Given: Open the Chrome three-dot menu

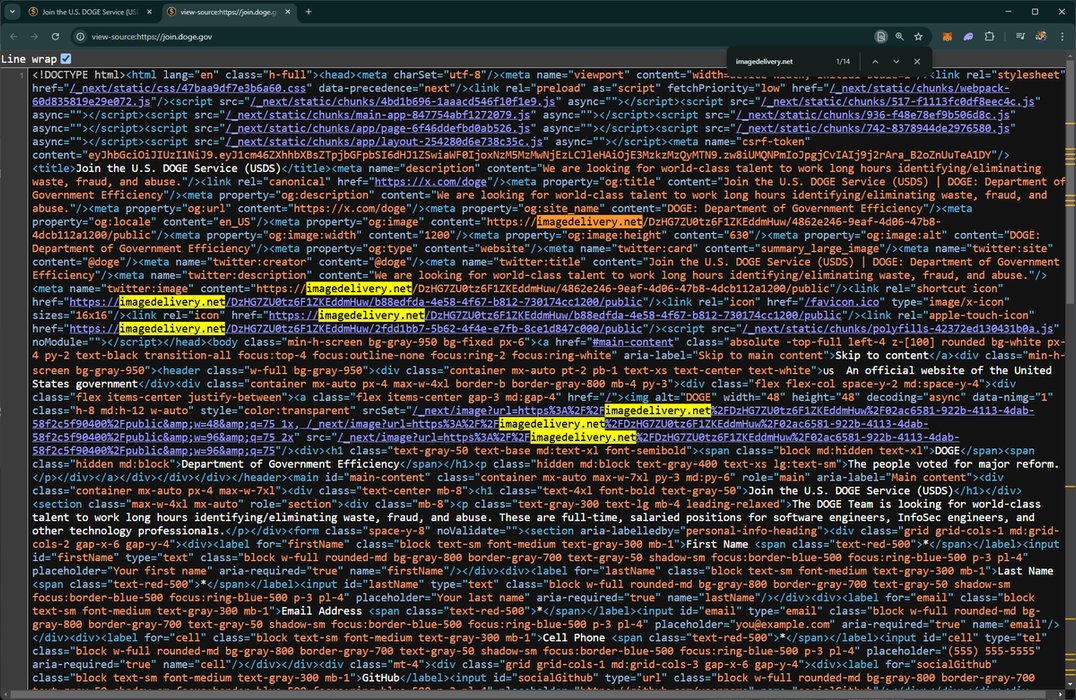Looking at the screenshot, I should click(1062, 36).
